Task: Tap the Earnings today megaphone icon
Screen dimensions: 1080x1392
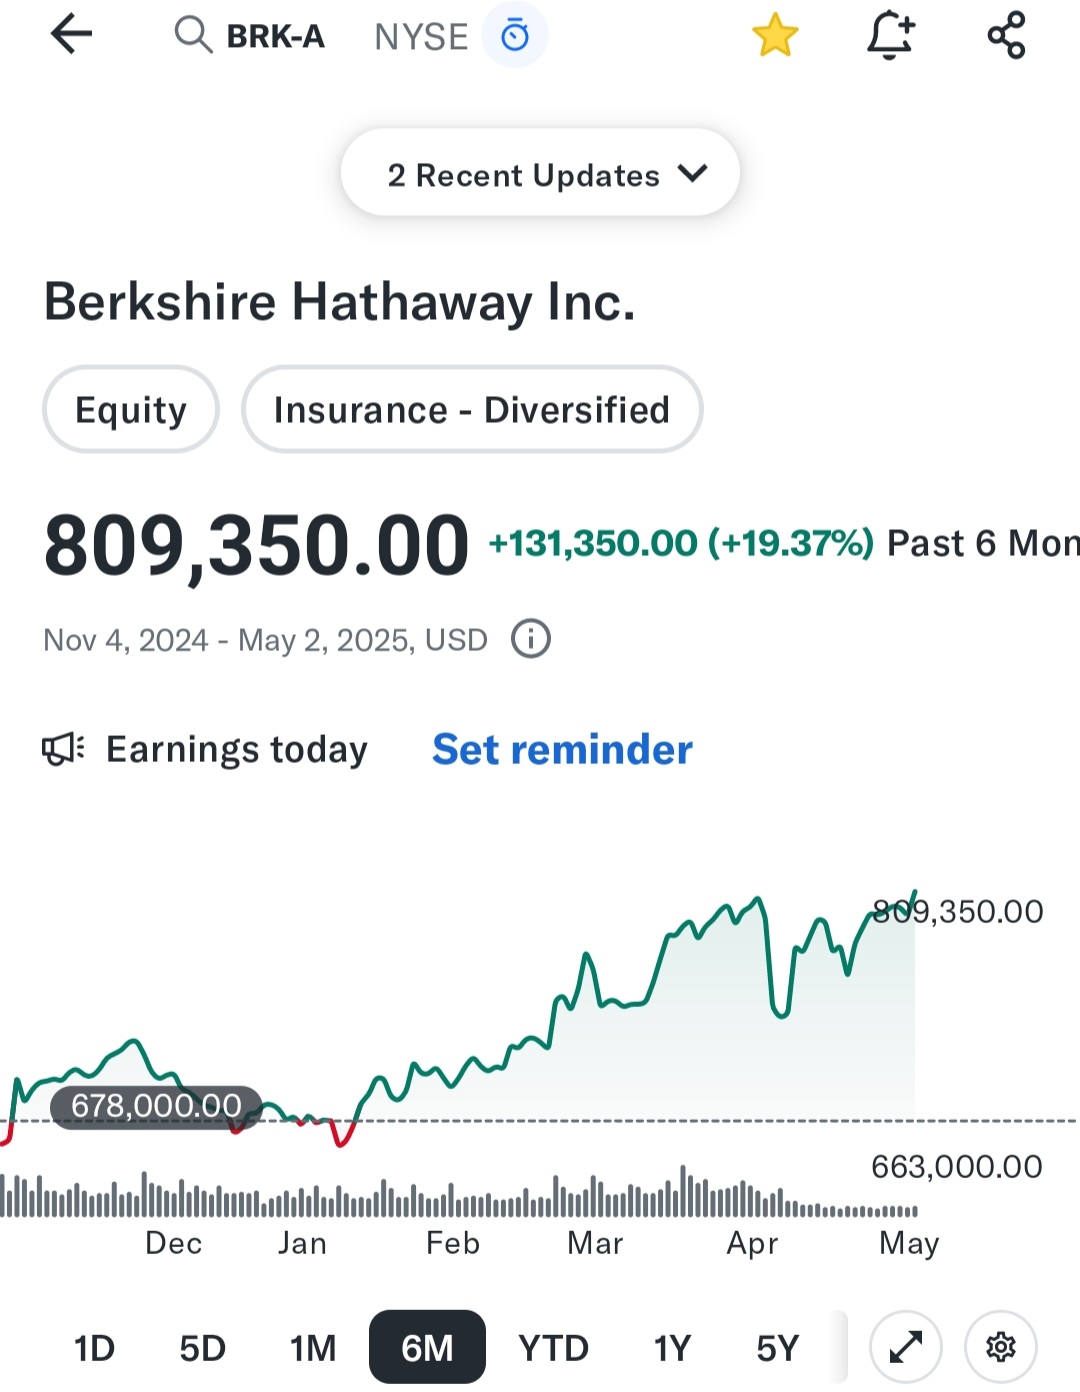Action: coord(63,749)
